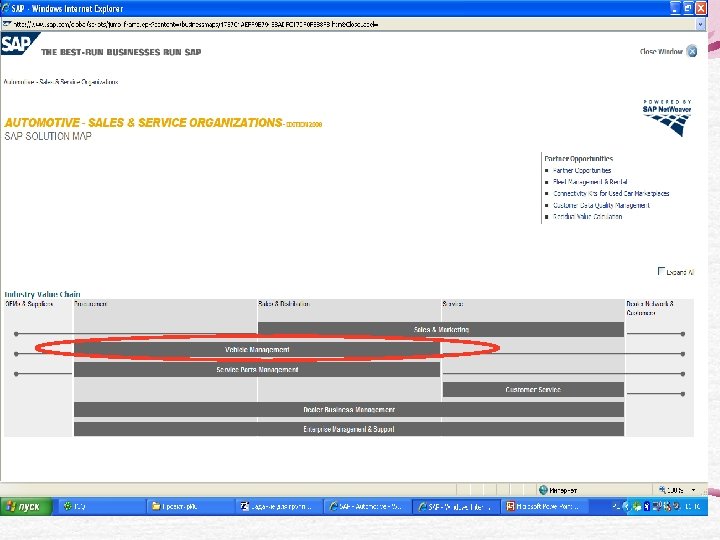Expand the Vehicle Management bar

(x=257, y=349)
